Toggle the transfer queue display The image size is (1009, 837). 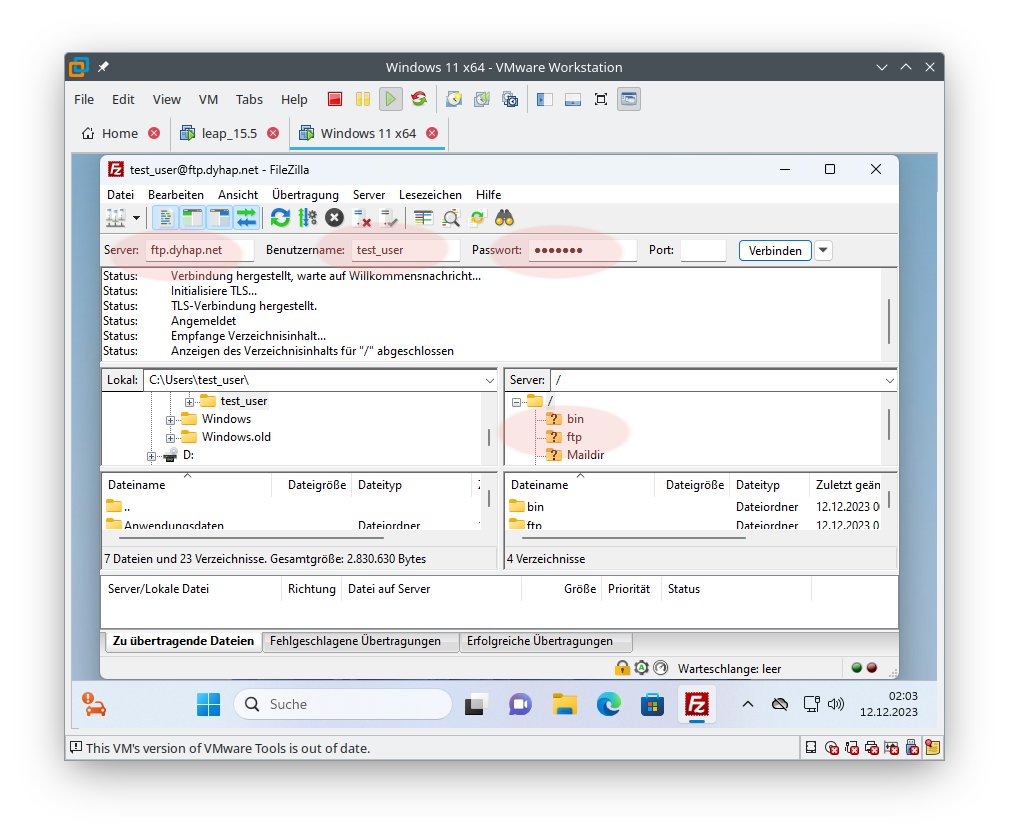click(x=246, y=217)
